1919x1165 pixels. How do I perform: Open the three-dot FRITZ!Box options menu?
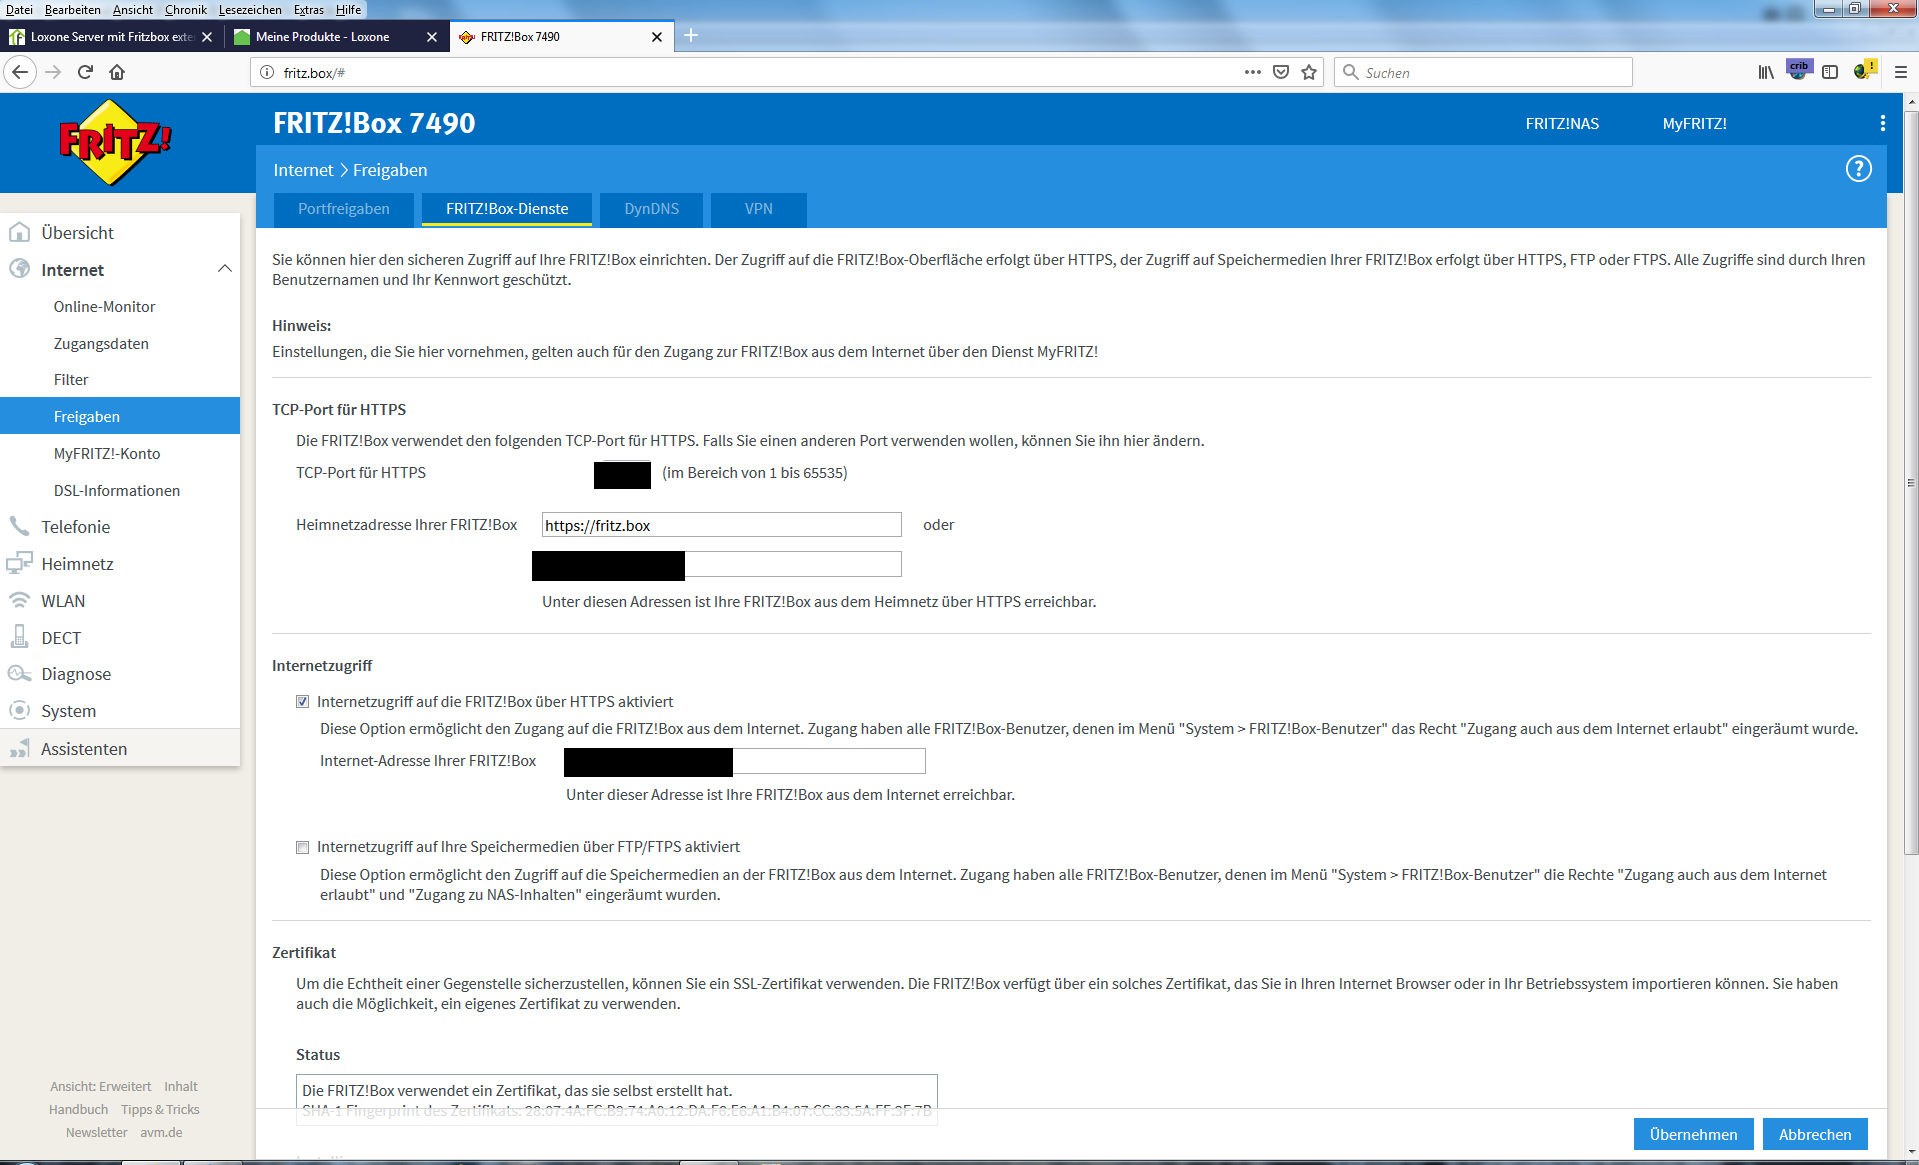click(1882, 123)
